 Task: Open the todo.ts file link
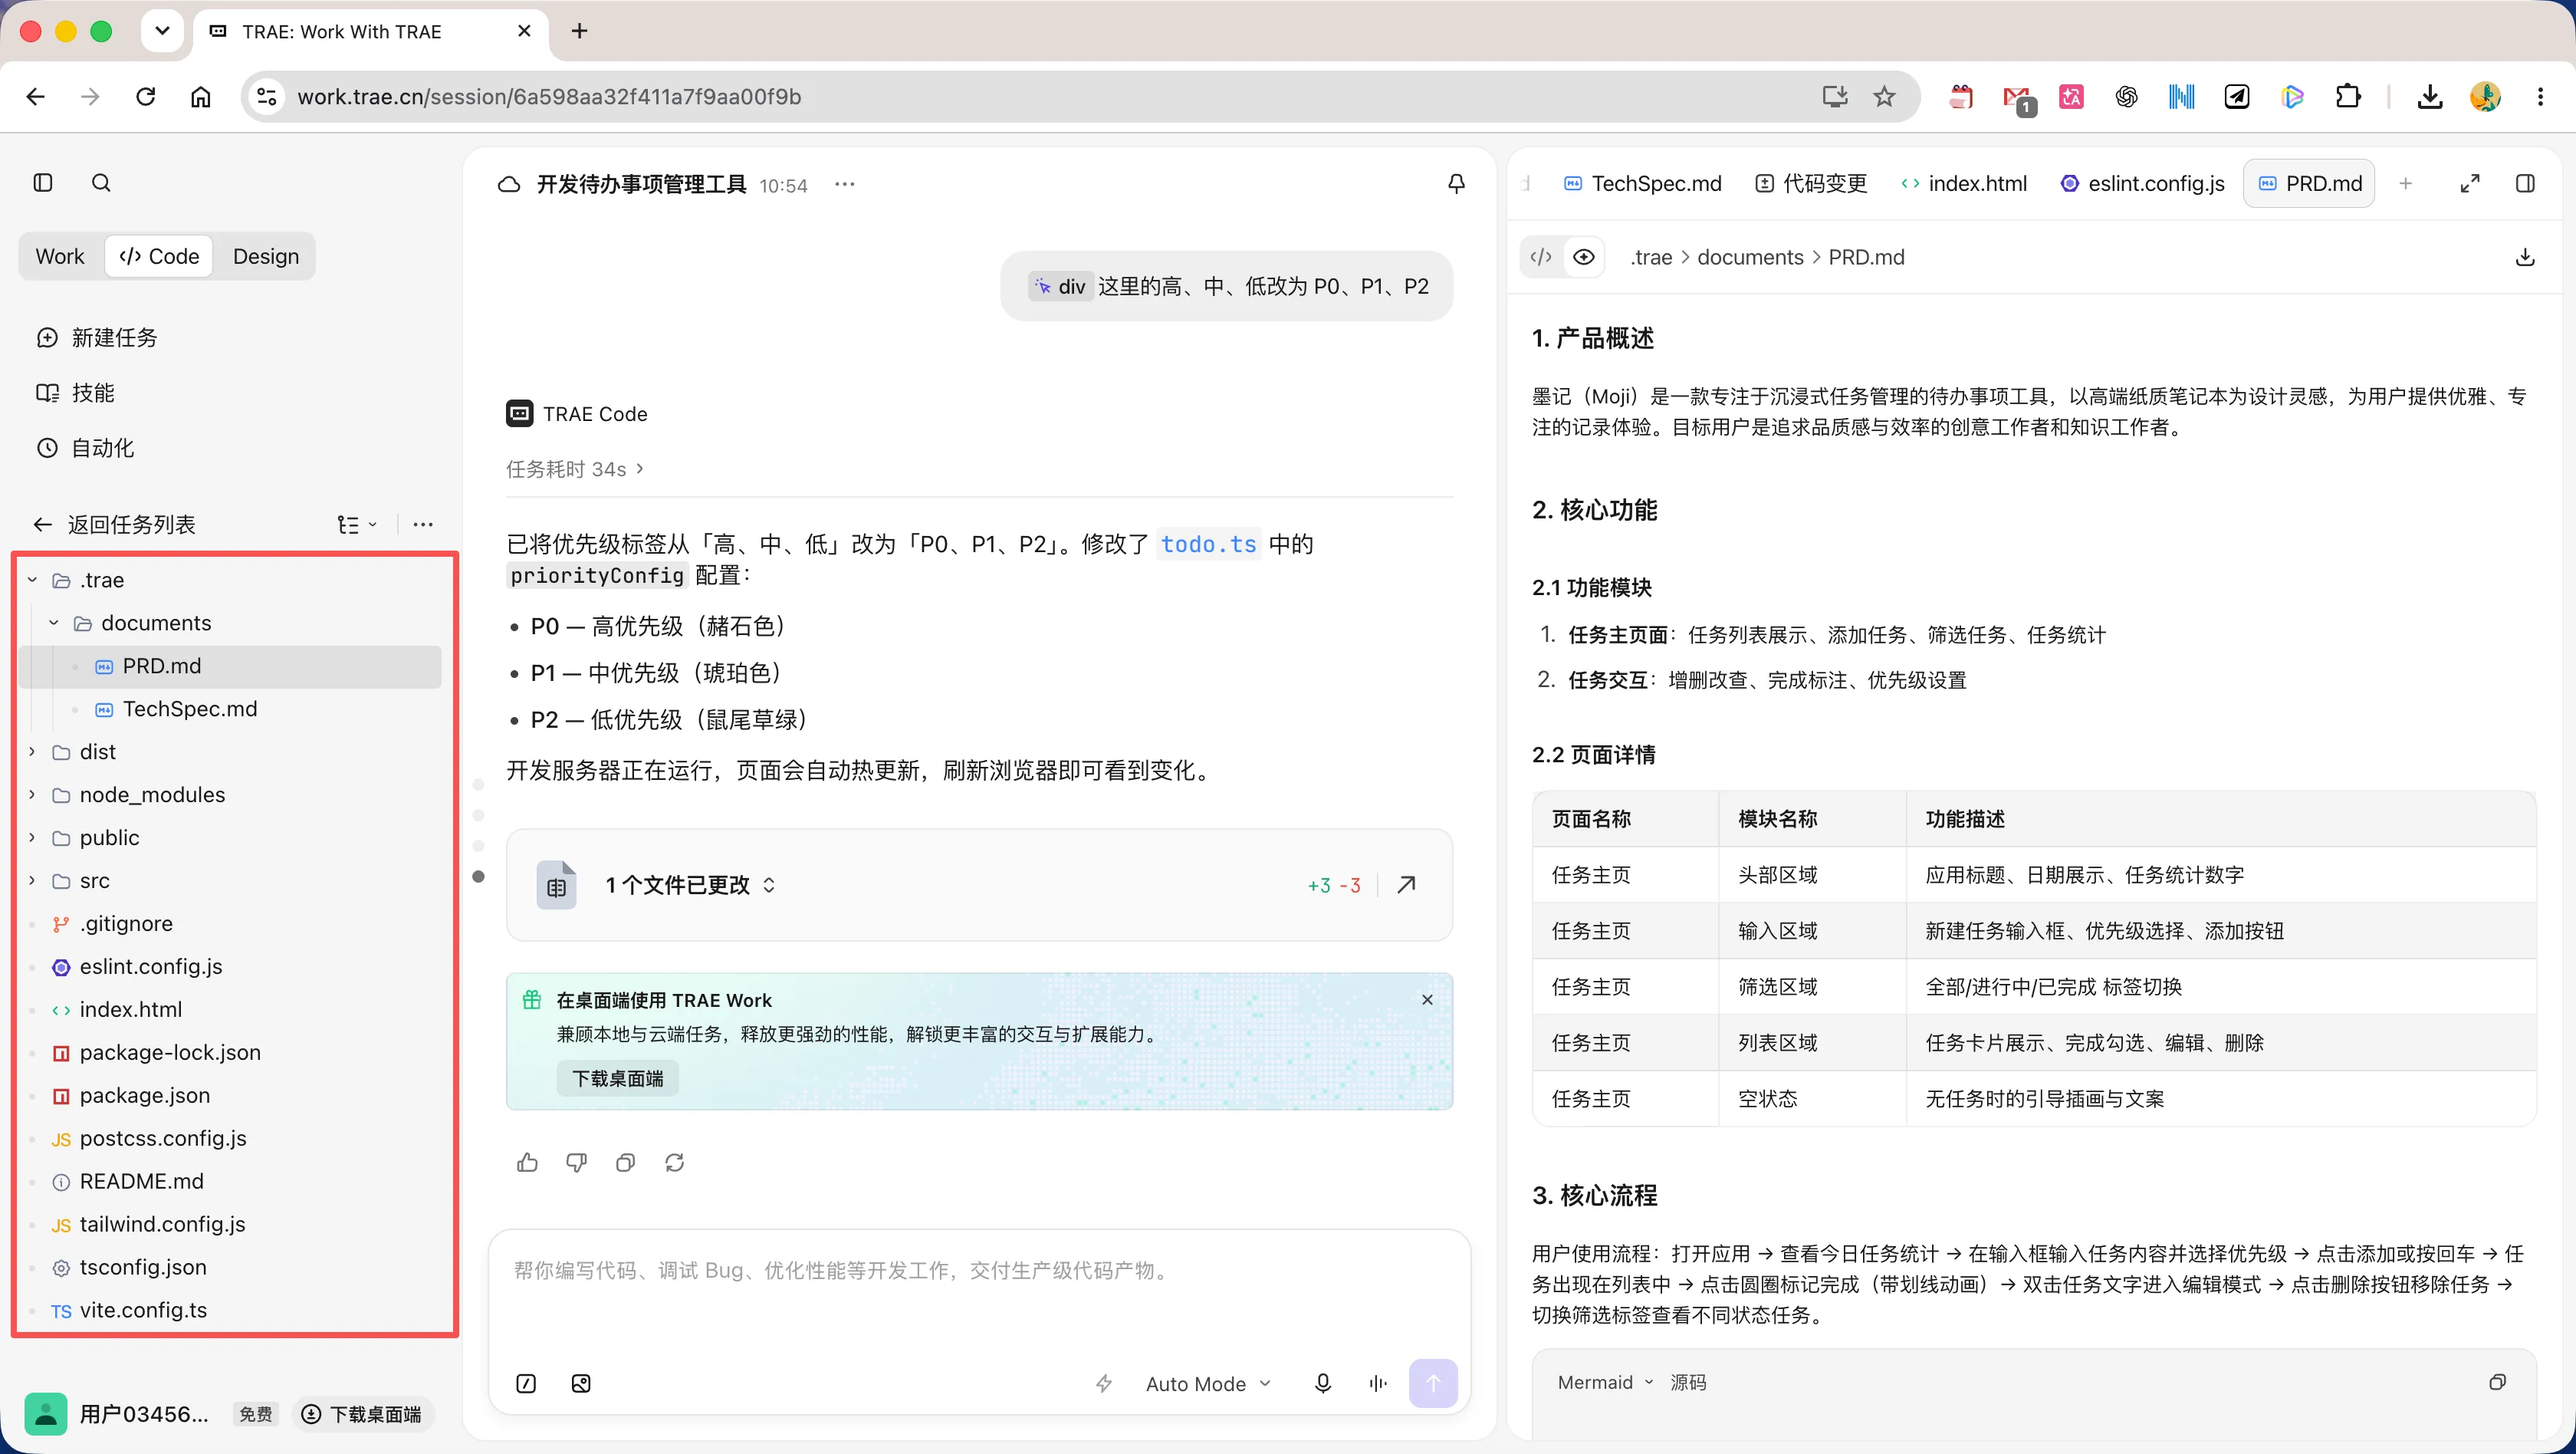click(1208, 544)
